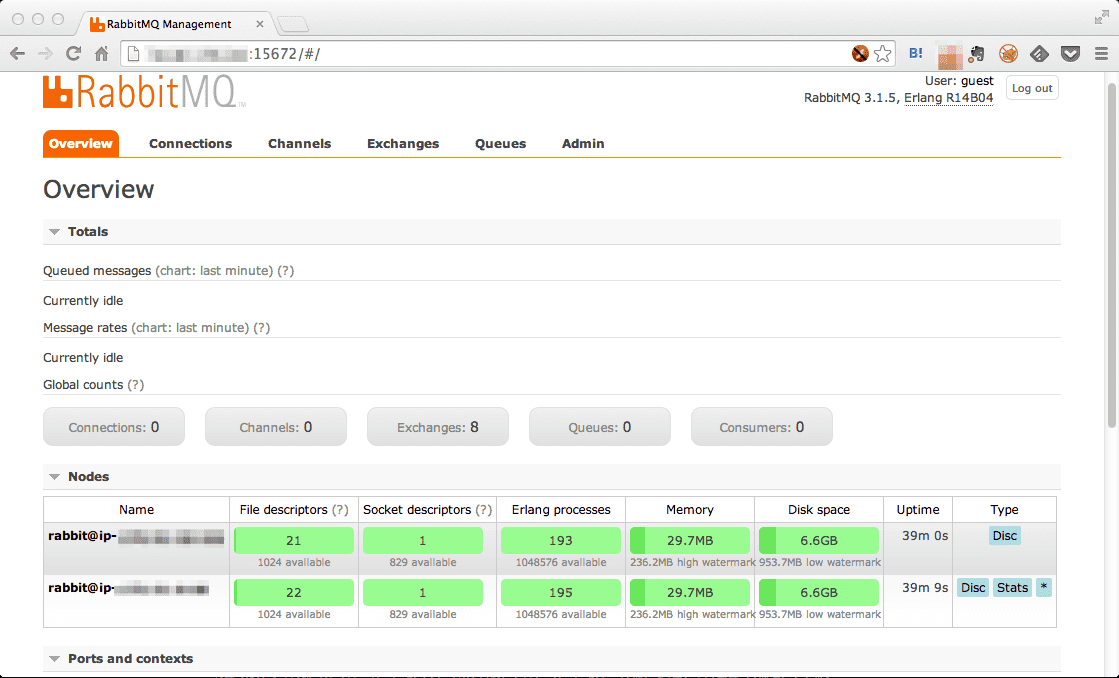Viewport: 1119px width, 678px height.
Task: Click the User: guest label
Action: click(959, 81)
